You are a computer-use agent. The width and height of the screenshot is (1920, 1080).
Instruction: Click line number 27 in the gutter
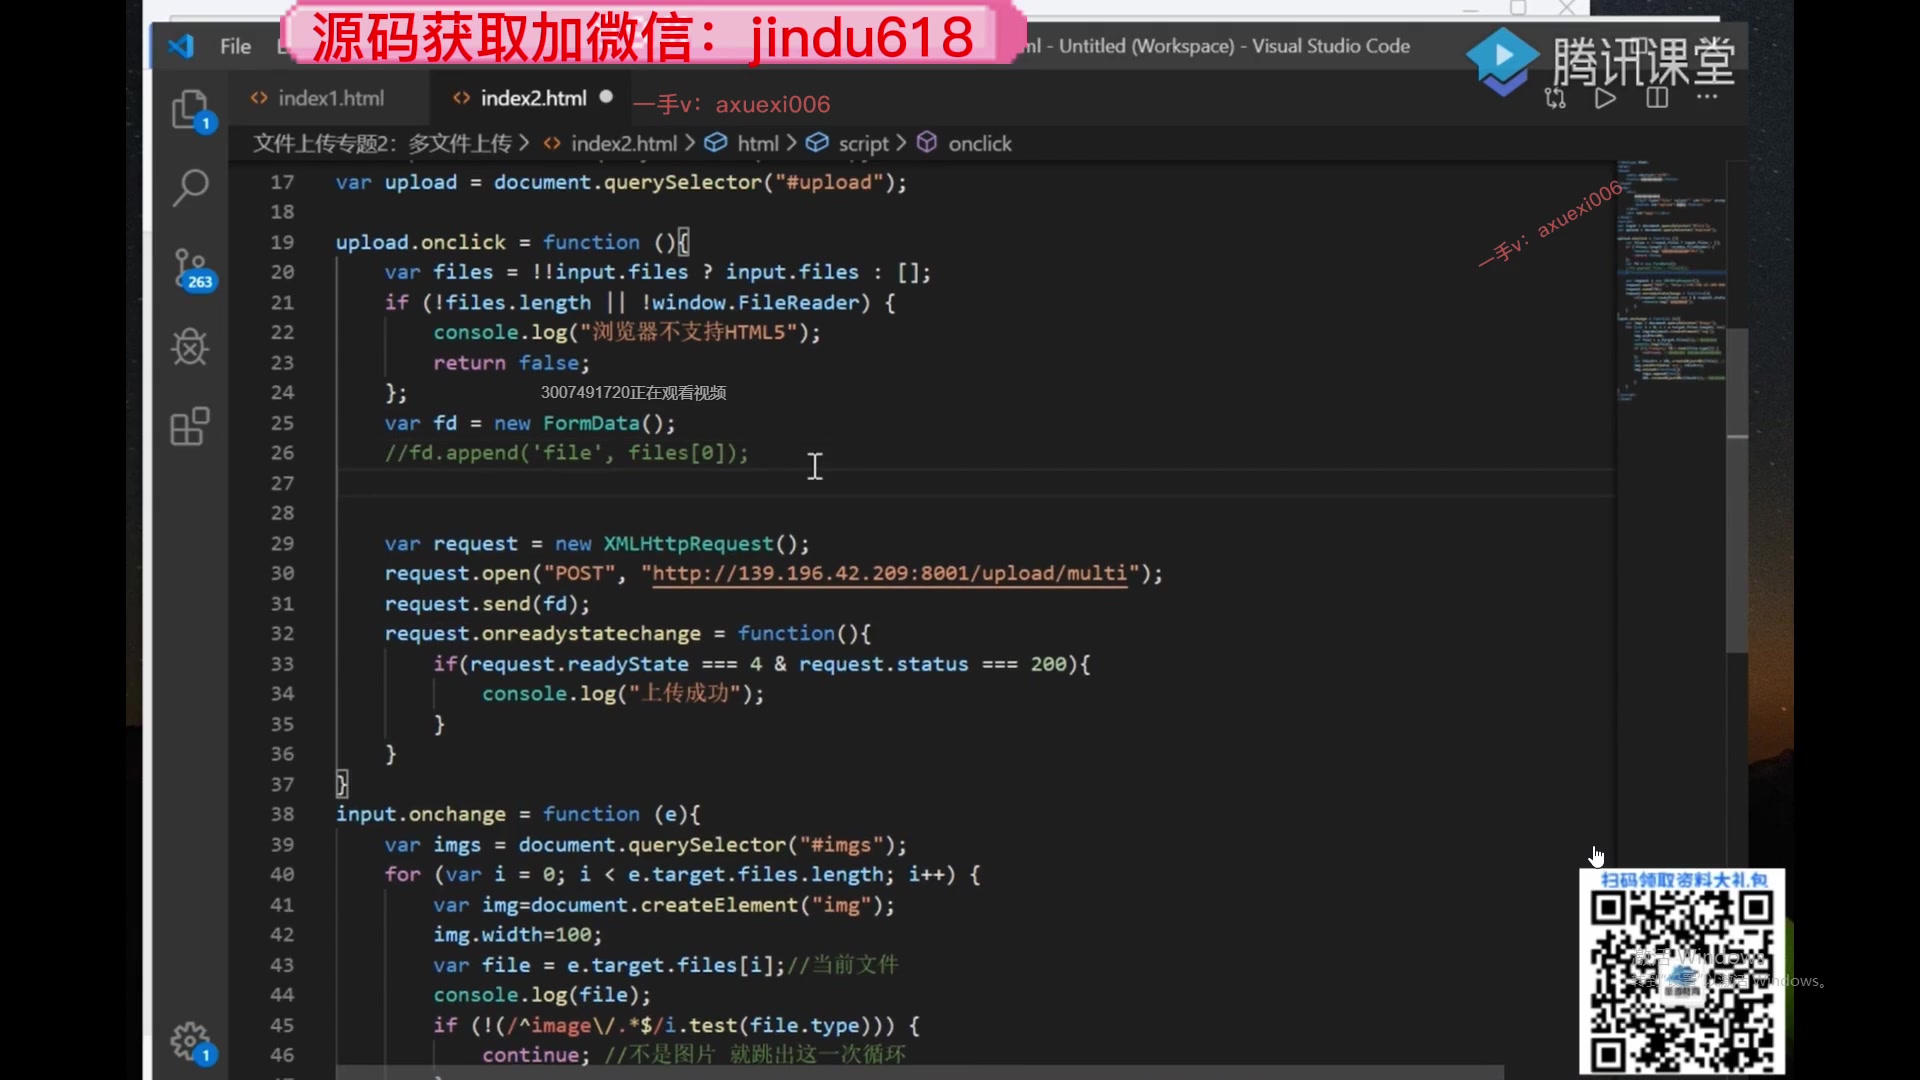pos(282,483)
